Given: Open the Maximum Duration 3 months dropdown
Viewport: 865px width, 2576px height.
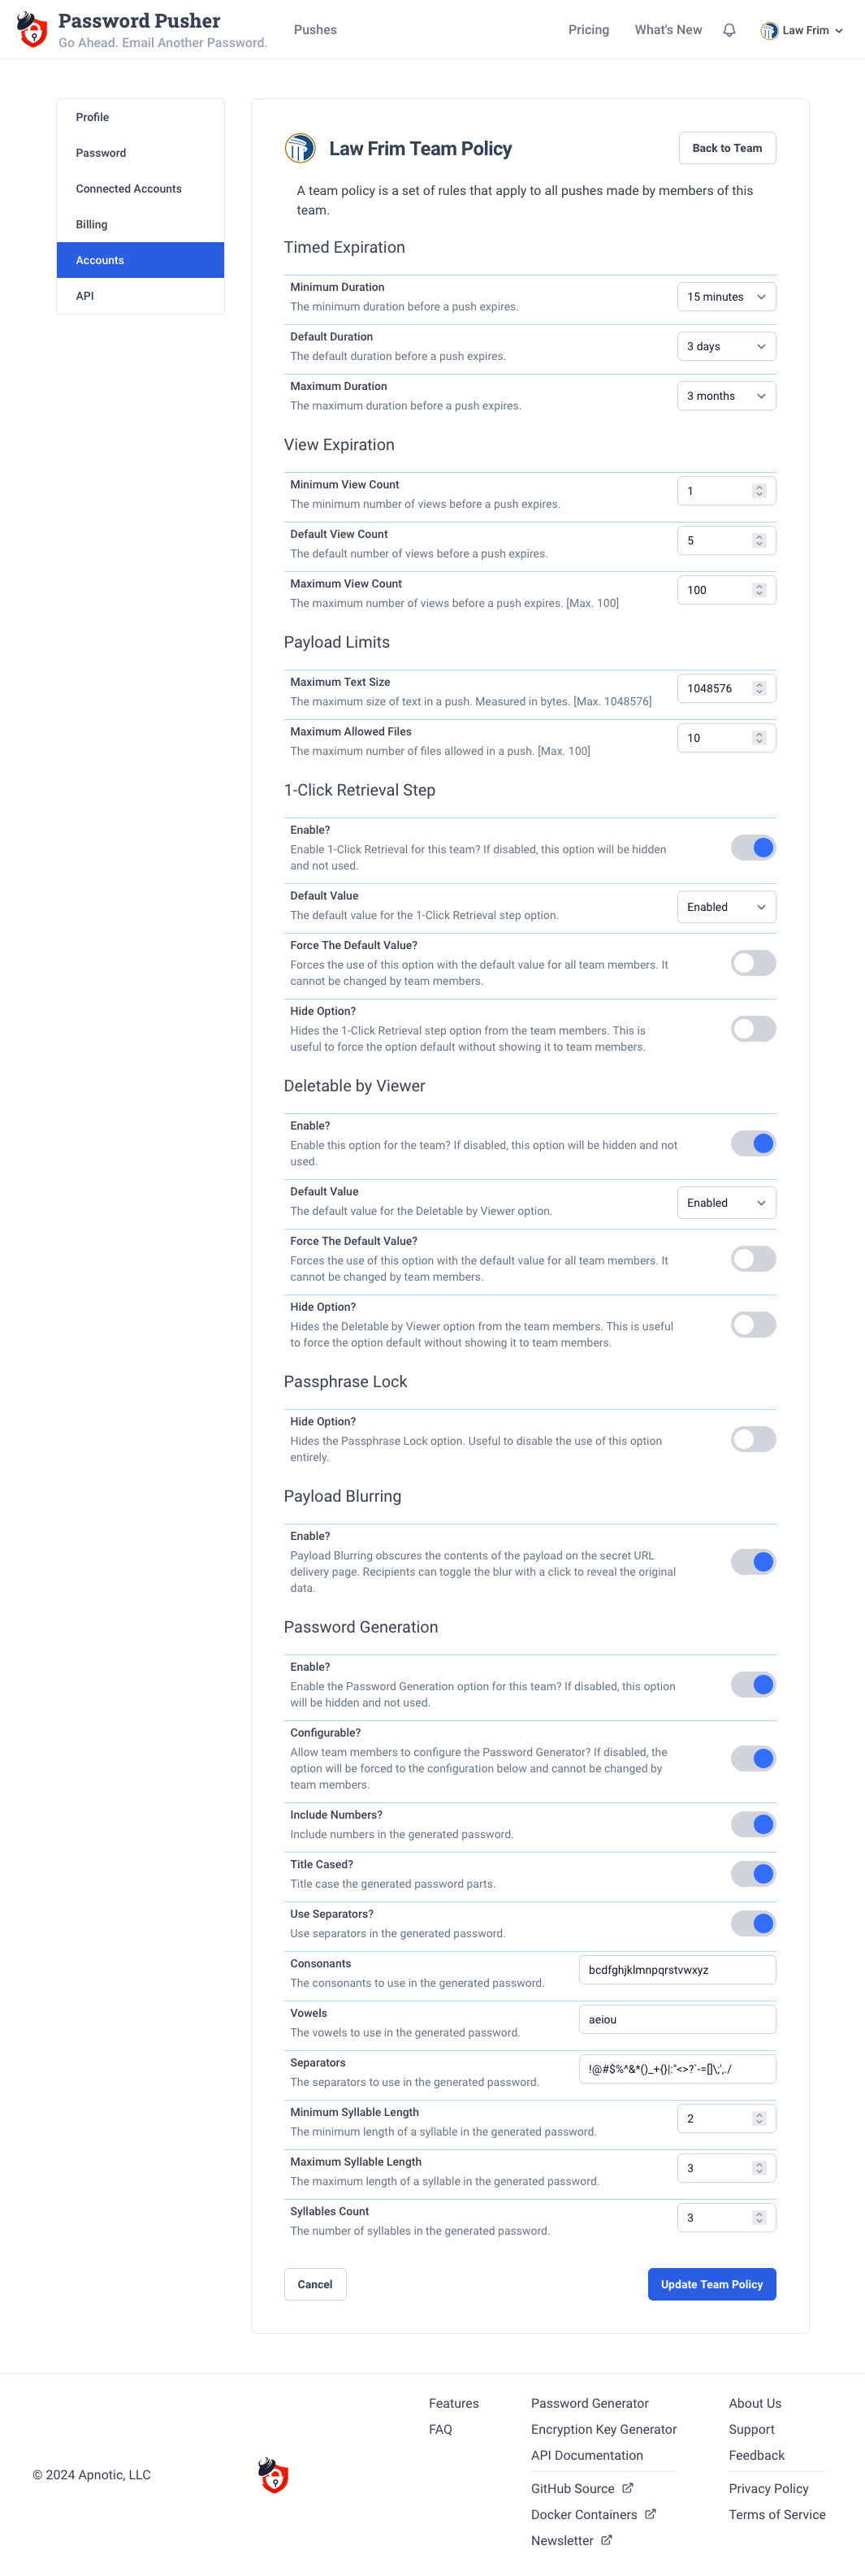Looking at the screenshot, I should (x=726, y=396).
